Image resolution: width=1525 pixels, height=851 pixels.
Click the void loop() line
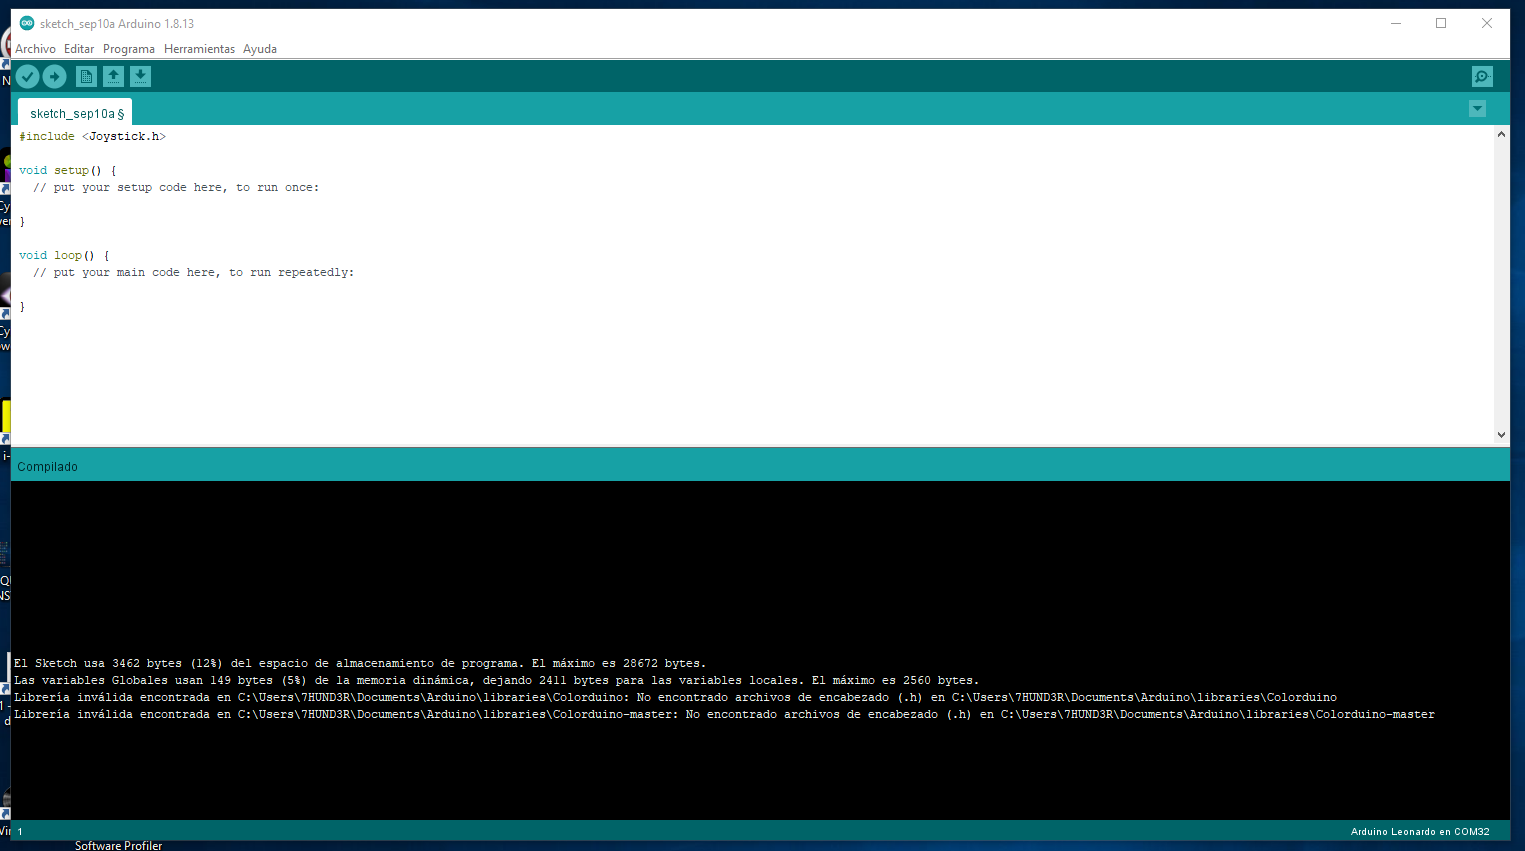click(x=64, y=255)
